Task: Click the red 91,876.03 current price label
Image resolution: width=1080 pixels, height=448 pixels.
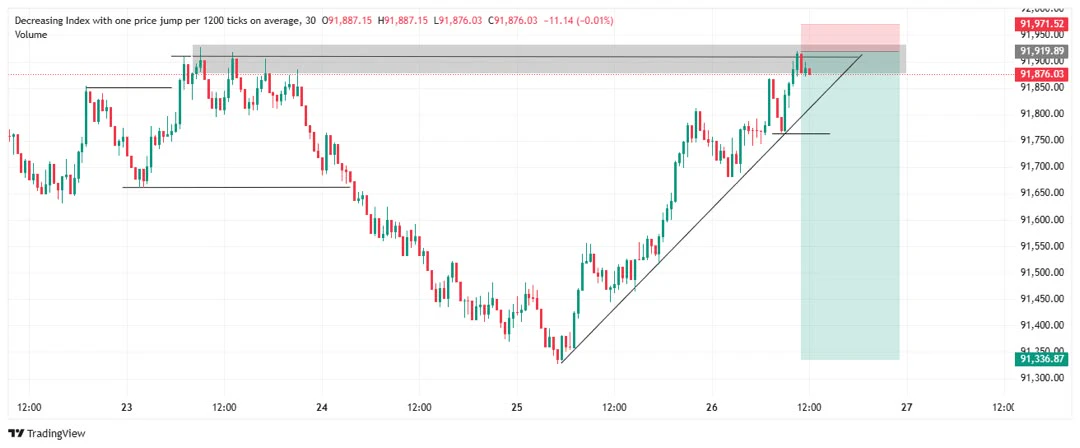Action: 1043,74
